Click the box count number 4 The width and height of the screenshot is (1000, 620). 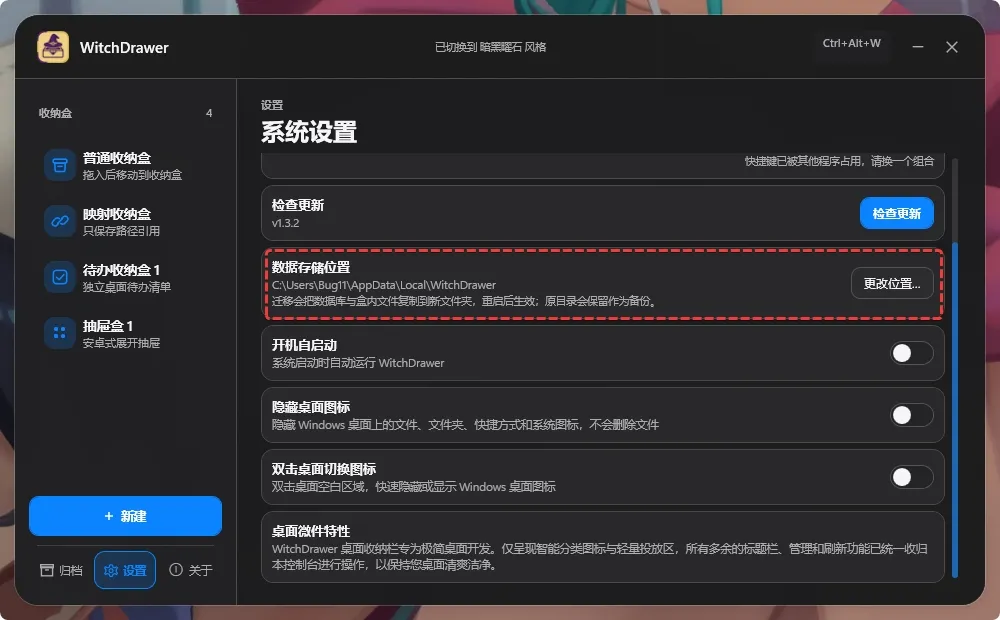pos(209,113)
